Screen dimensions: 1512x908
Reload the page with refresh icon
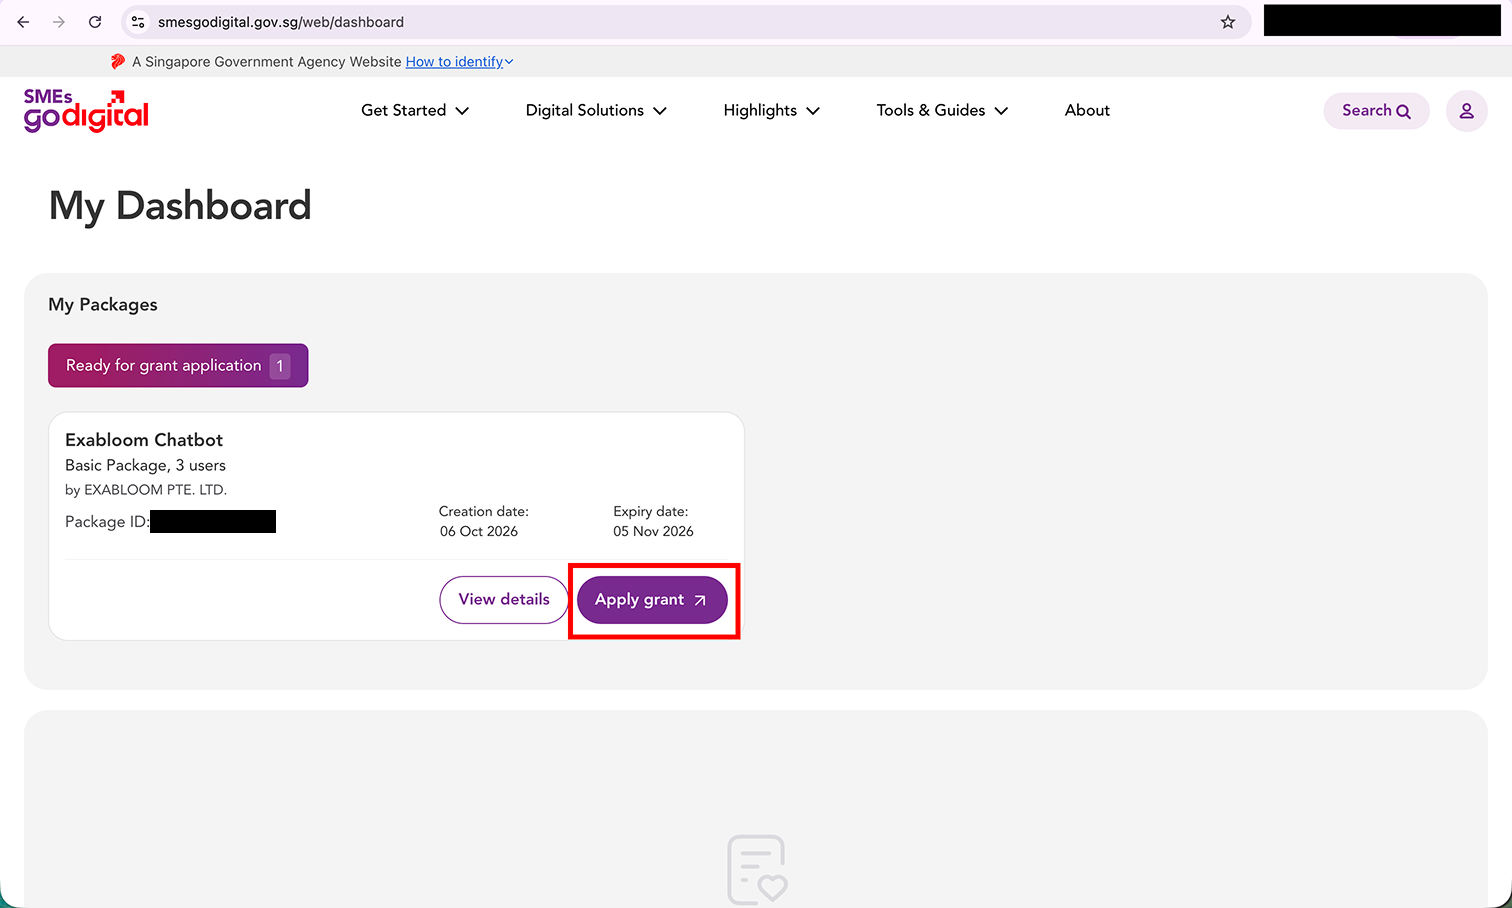(x=95, y=22)
